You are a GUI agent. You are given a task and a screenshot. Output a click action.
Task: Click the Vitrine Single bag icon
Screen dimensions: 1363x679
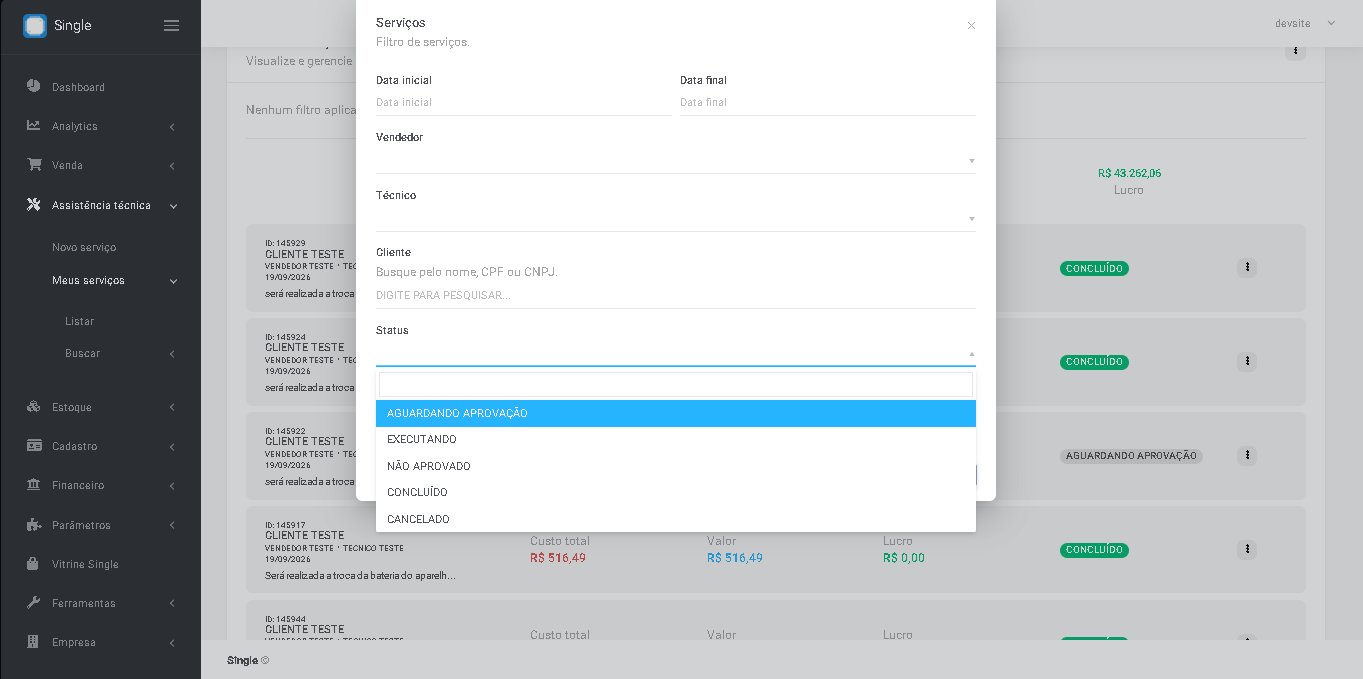[33, 564]
